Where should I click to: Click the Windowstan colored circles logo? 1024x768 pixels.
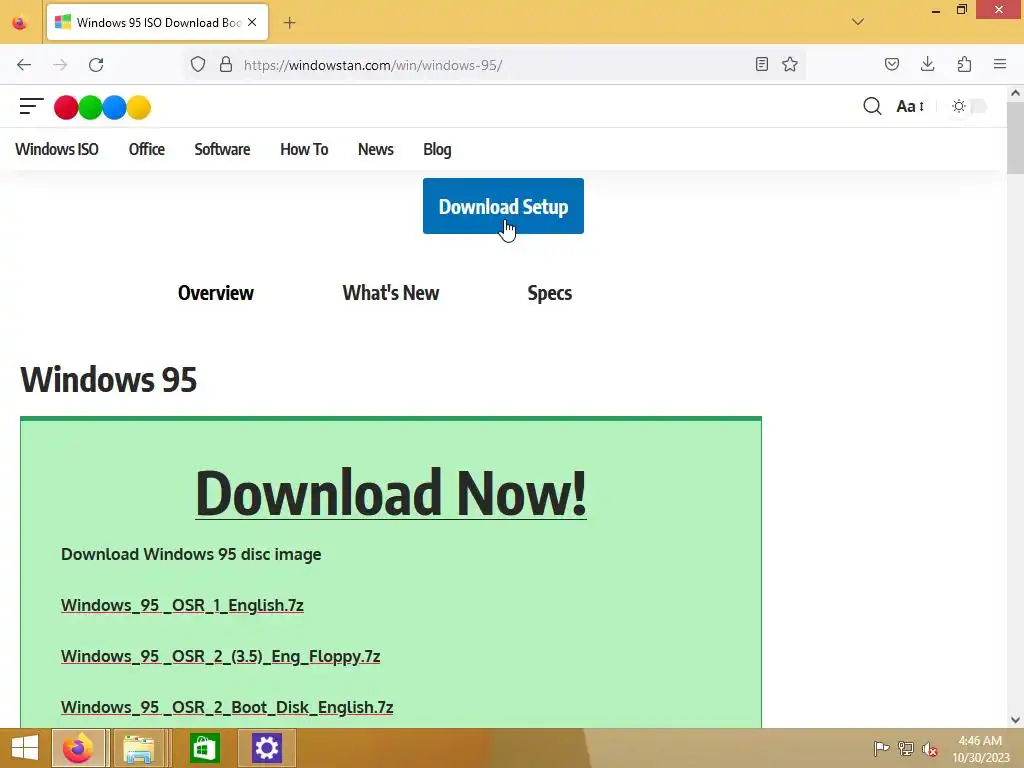coord(103,108)
